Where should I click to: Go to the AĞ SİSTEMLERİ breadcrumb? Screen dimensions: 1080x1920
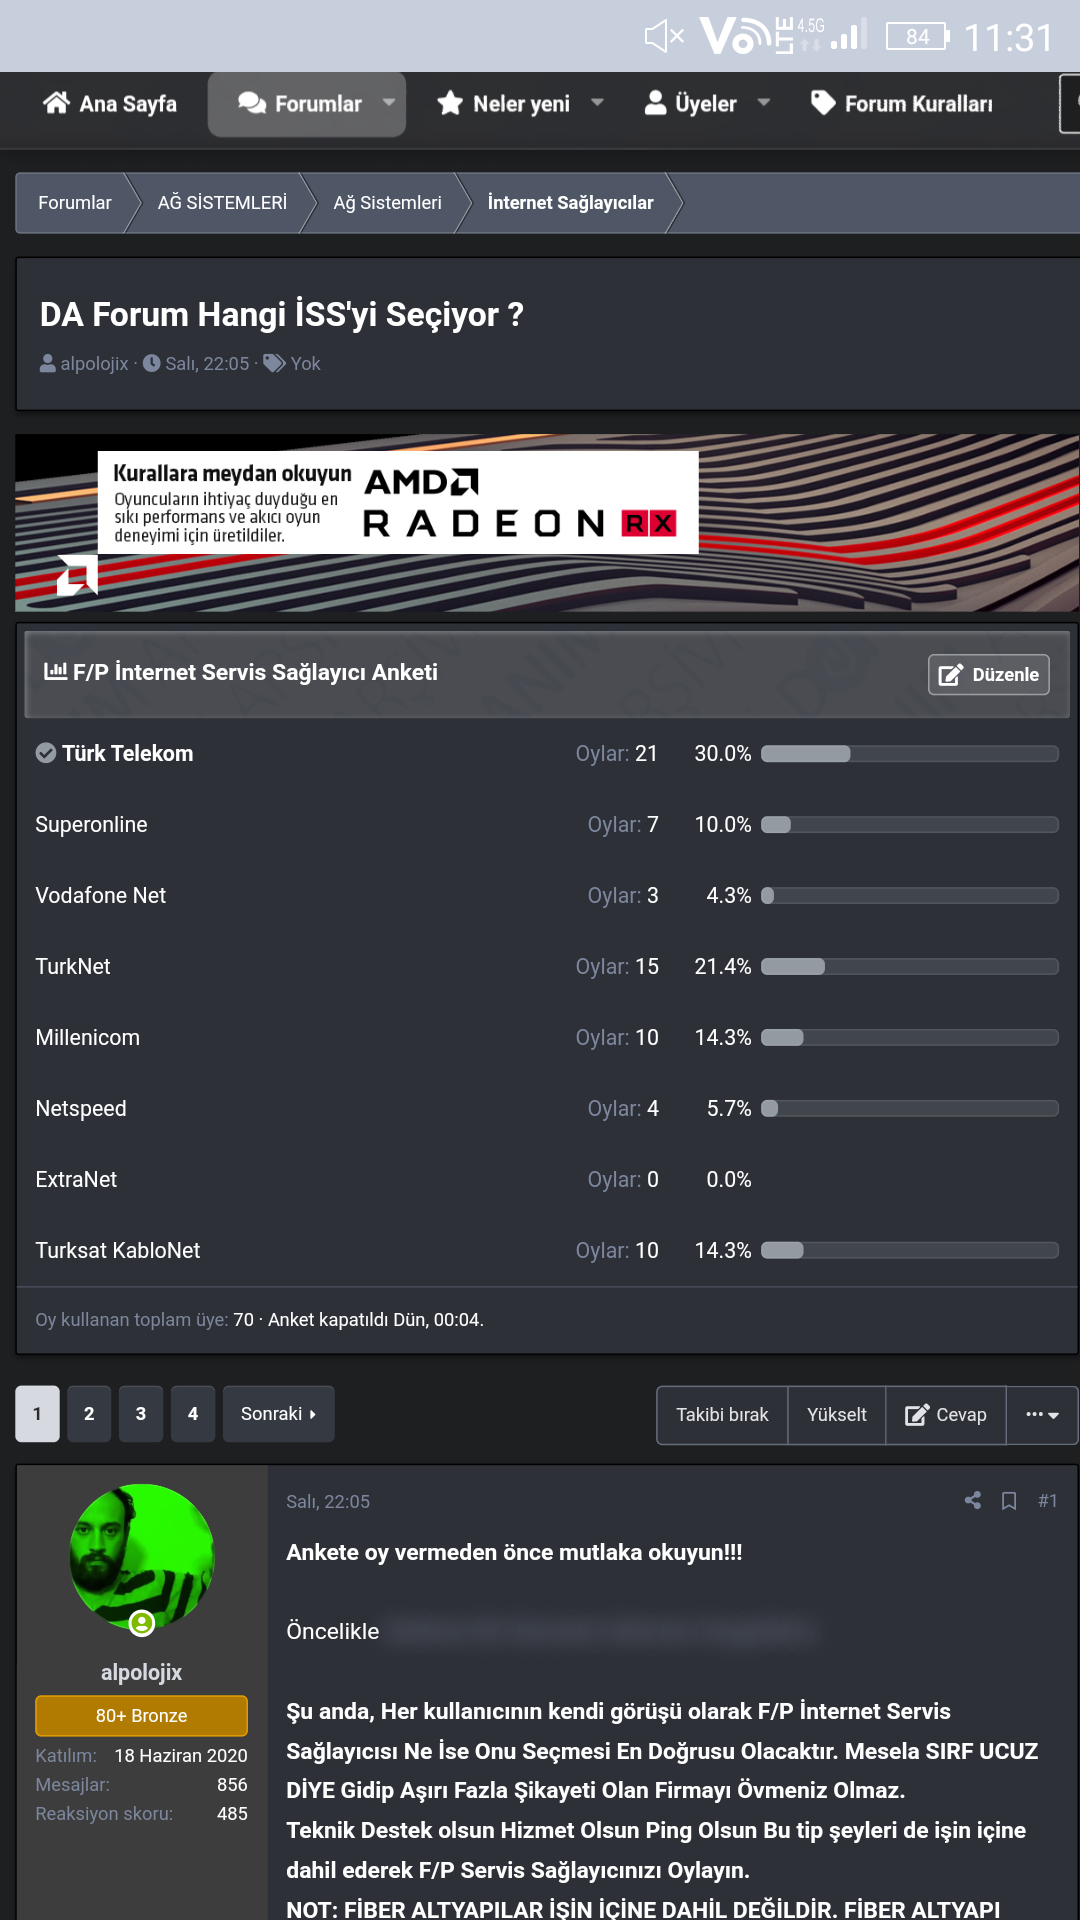[x=222, y=203]
